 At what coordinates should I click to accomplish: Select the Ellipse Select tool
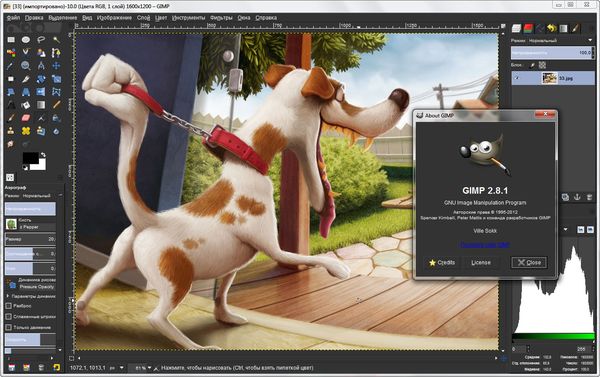click(26, 40)
